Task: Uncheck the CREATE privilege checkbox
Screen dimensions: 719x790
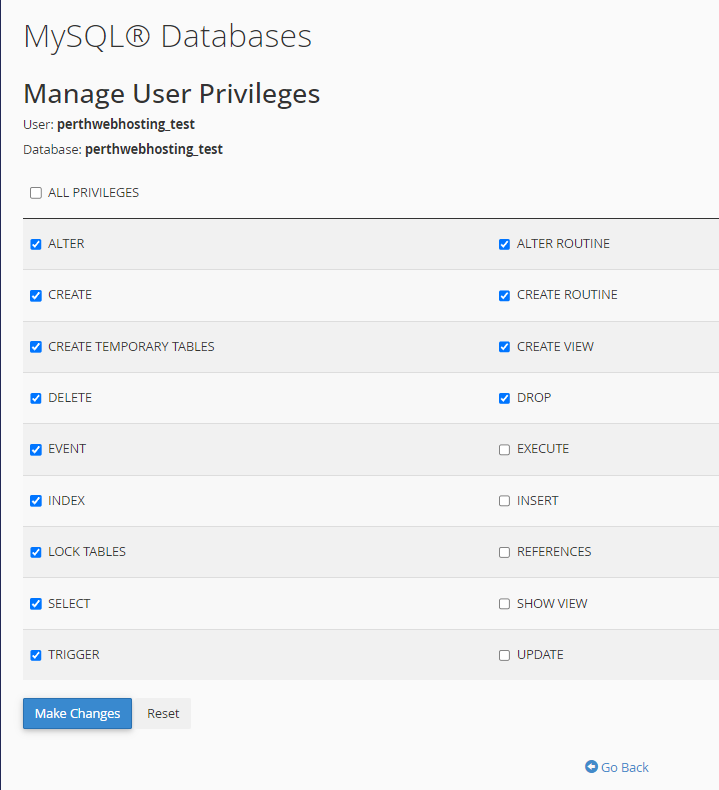Action: click(36, 296)
